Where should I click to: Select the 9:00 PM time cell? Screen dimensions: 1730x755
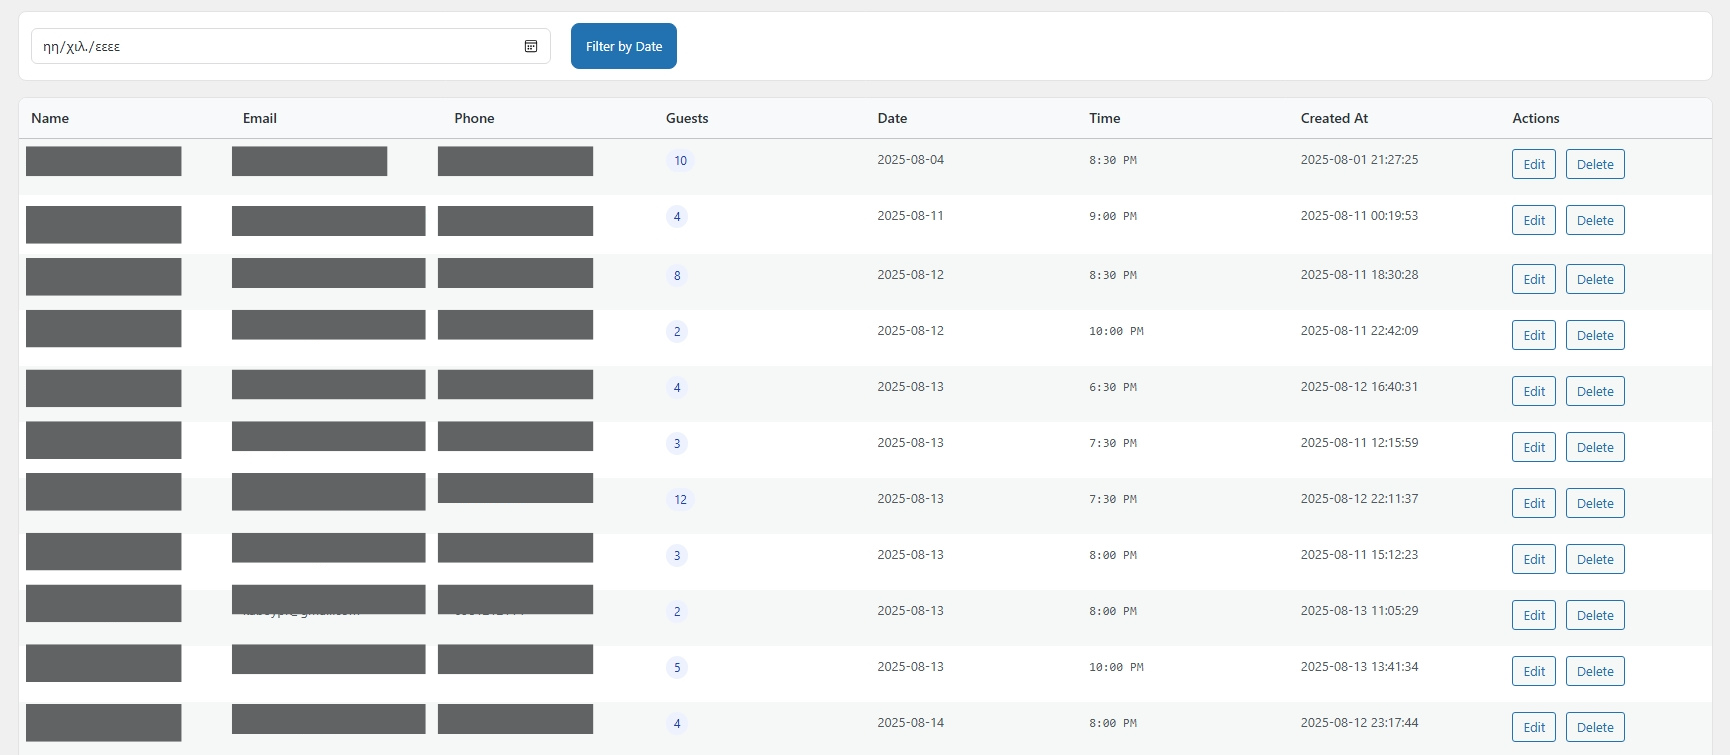1113,216
